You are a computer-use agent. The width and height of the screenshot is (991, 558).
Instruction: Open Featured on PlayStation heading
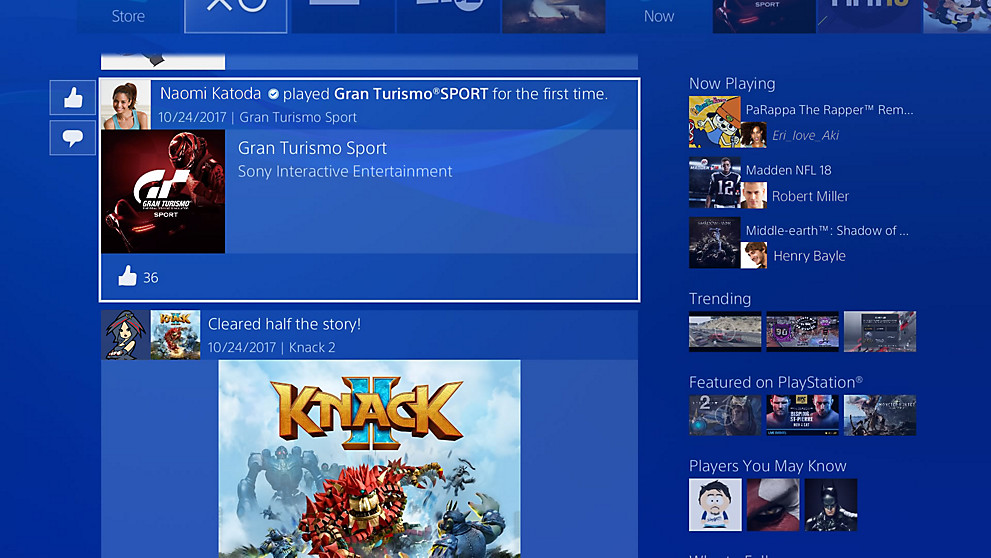775,382
